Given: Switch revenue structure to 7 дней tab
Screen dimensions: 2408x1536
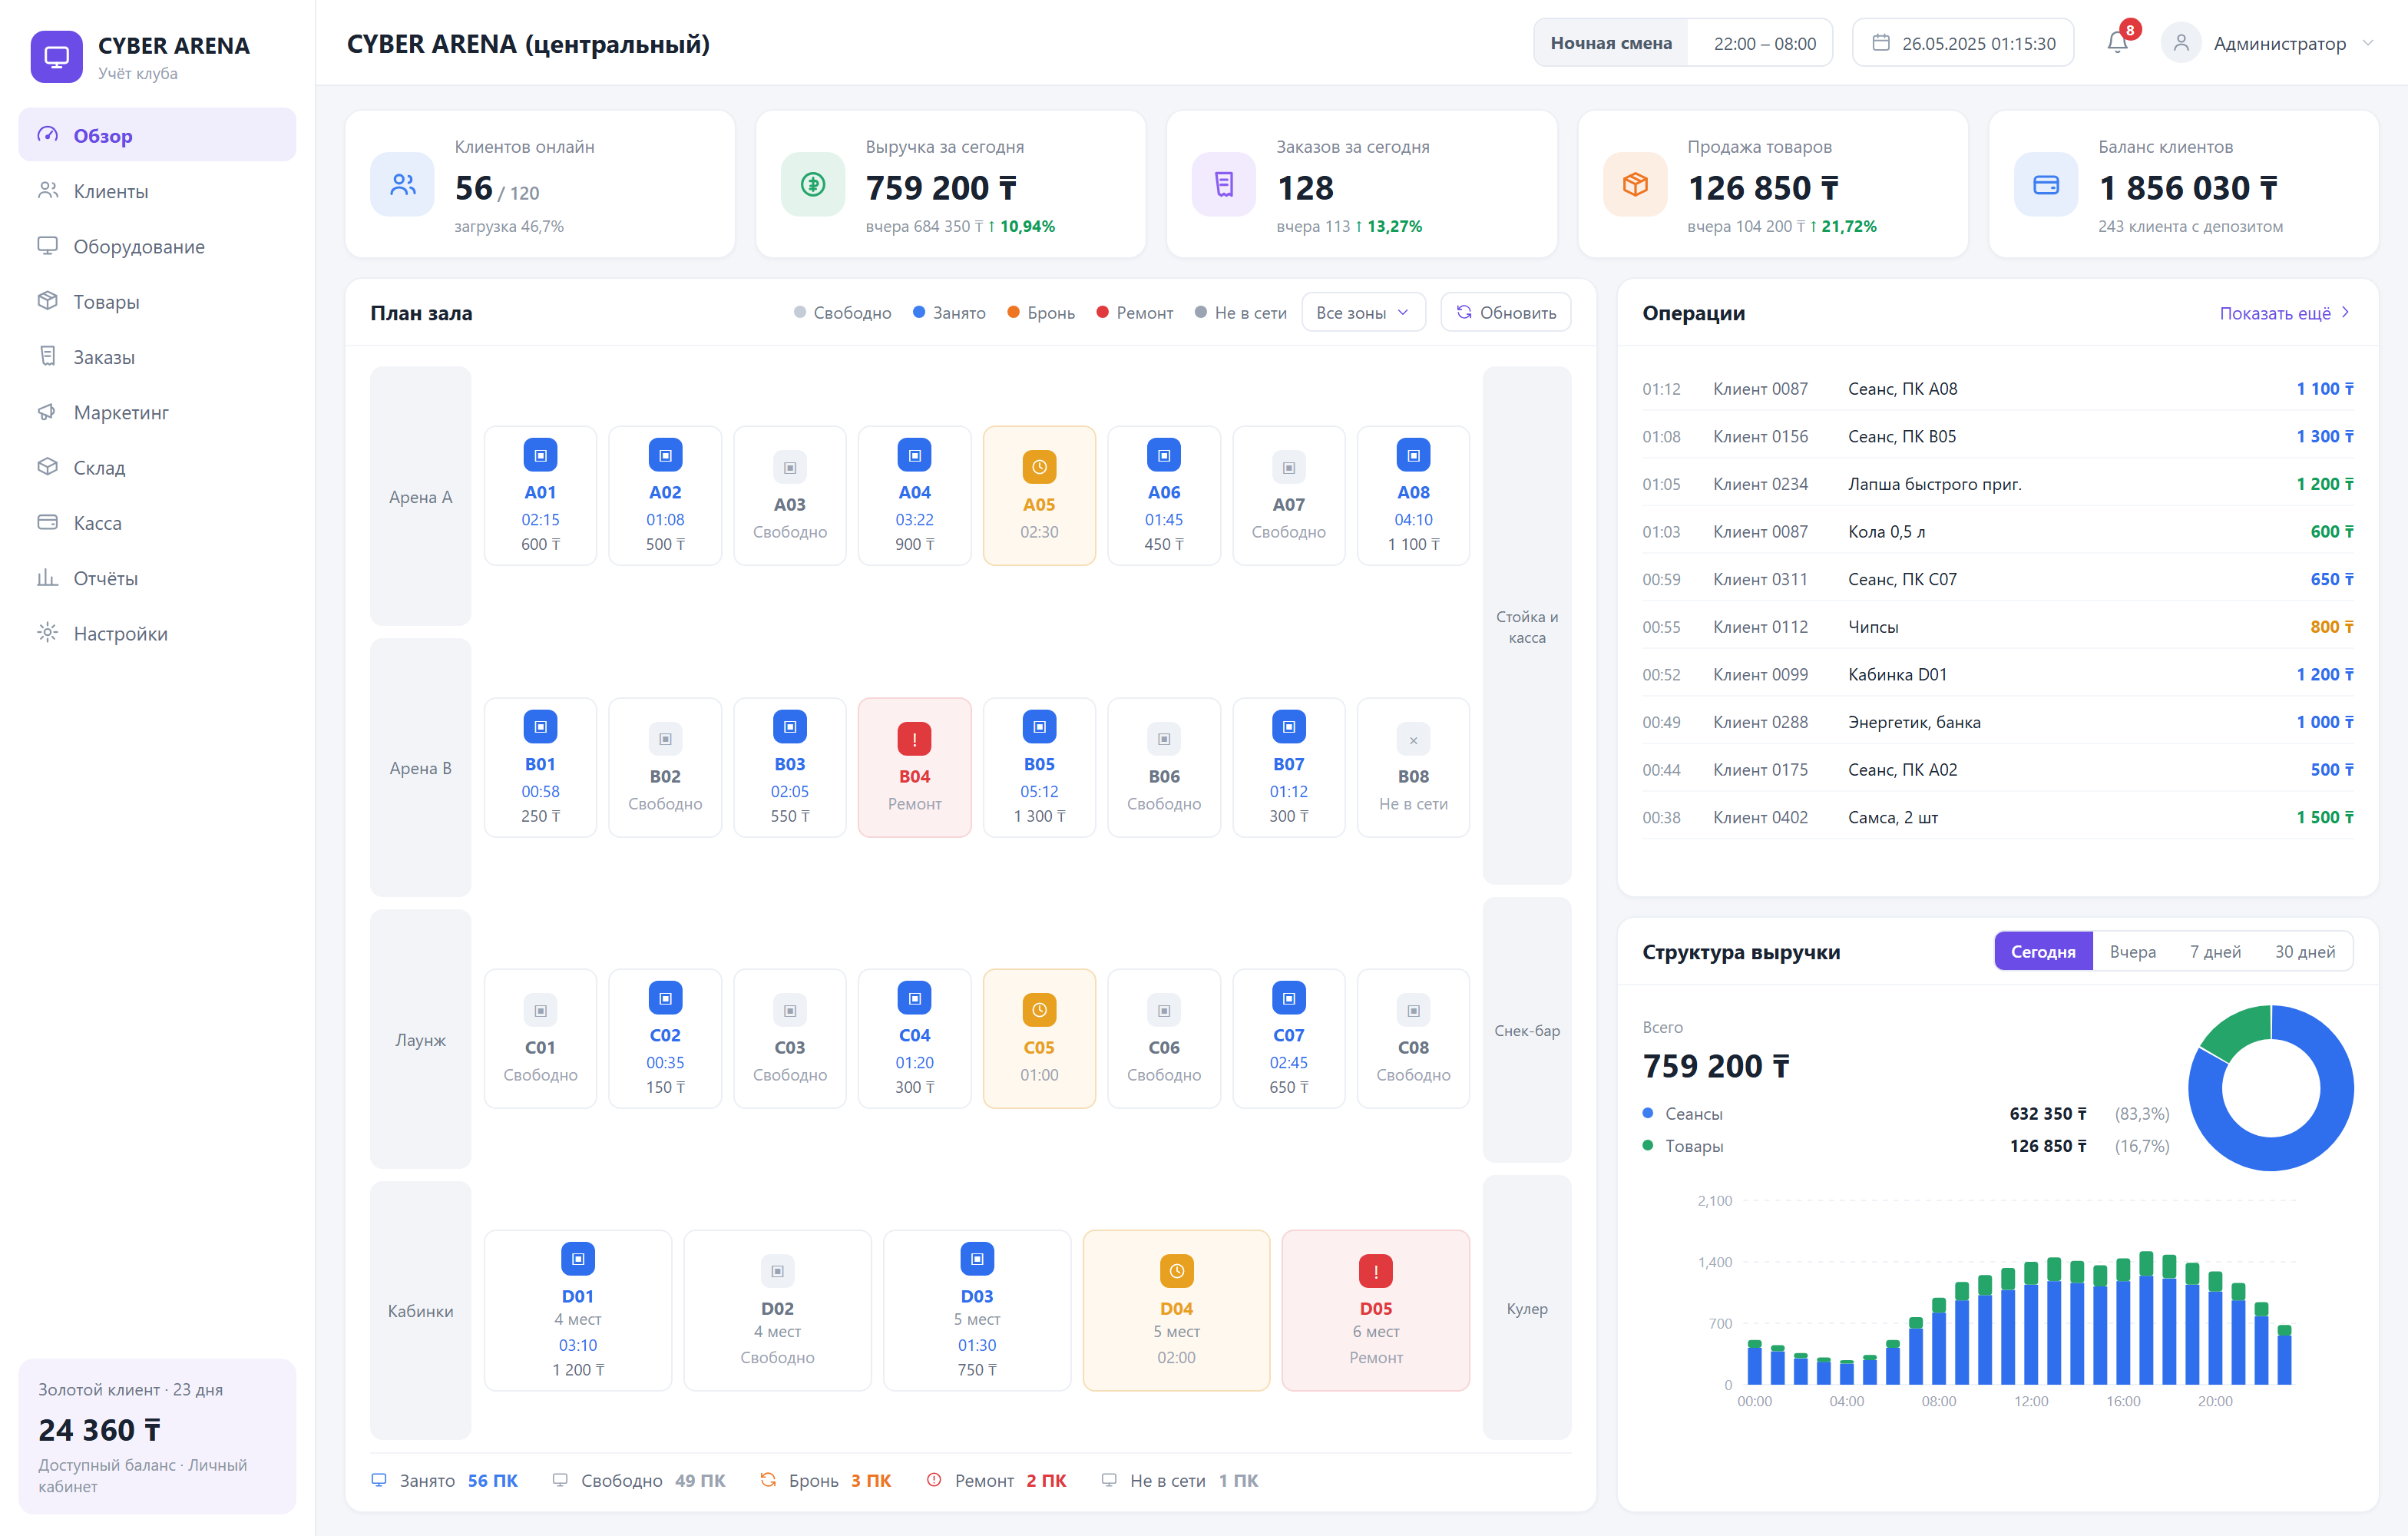Looking at the screenshot, I should (2215, 952).
